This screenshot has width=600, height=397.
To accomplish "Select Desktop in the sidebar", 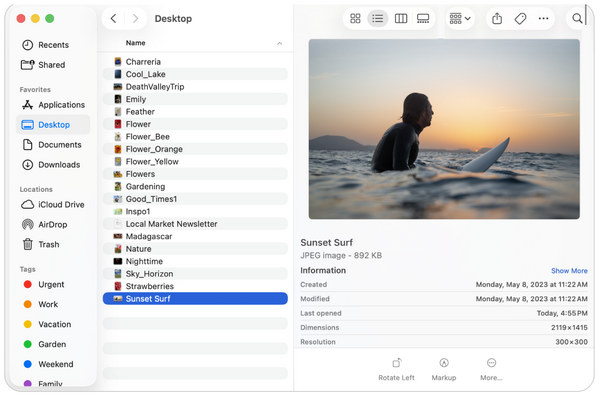I will tap(53, 125).
